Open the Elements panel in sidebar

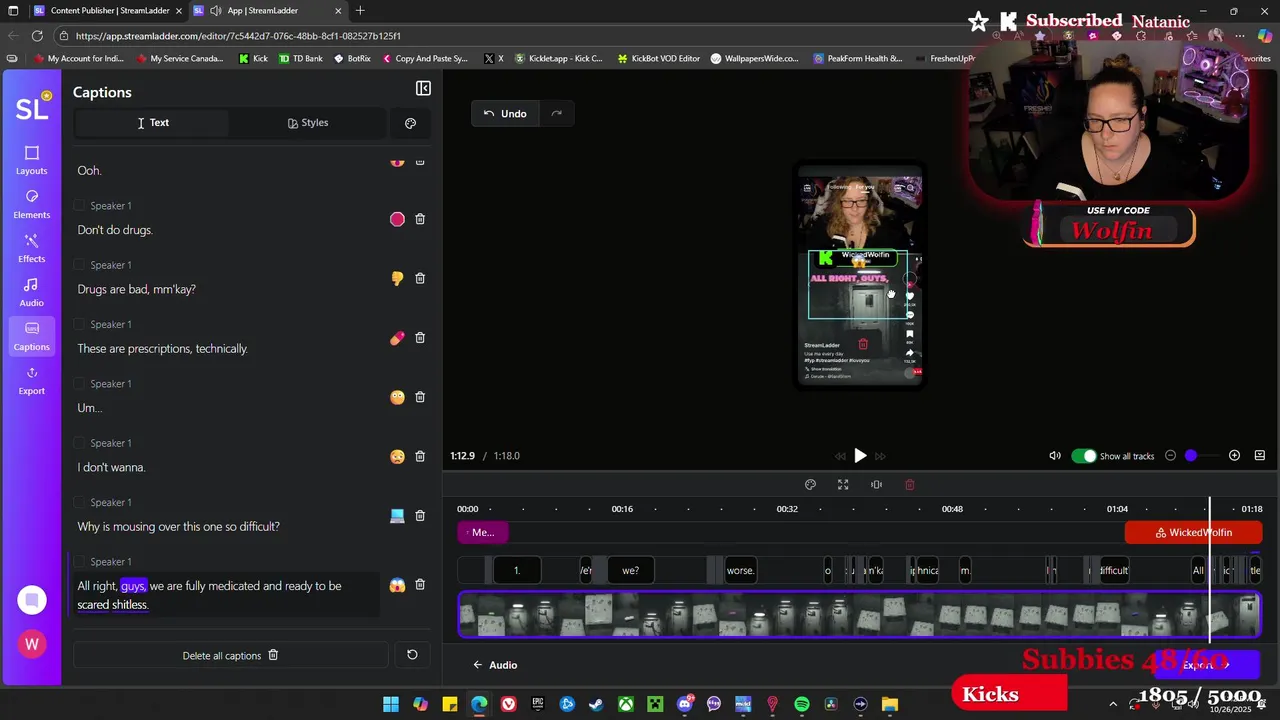click(x=31, y=204)
